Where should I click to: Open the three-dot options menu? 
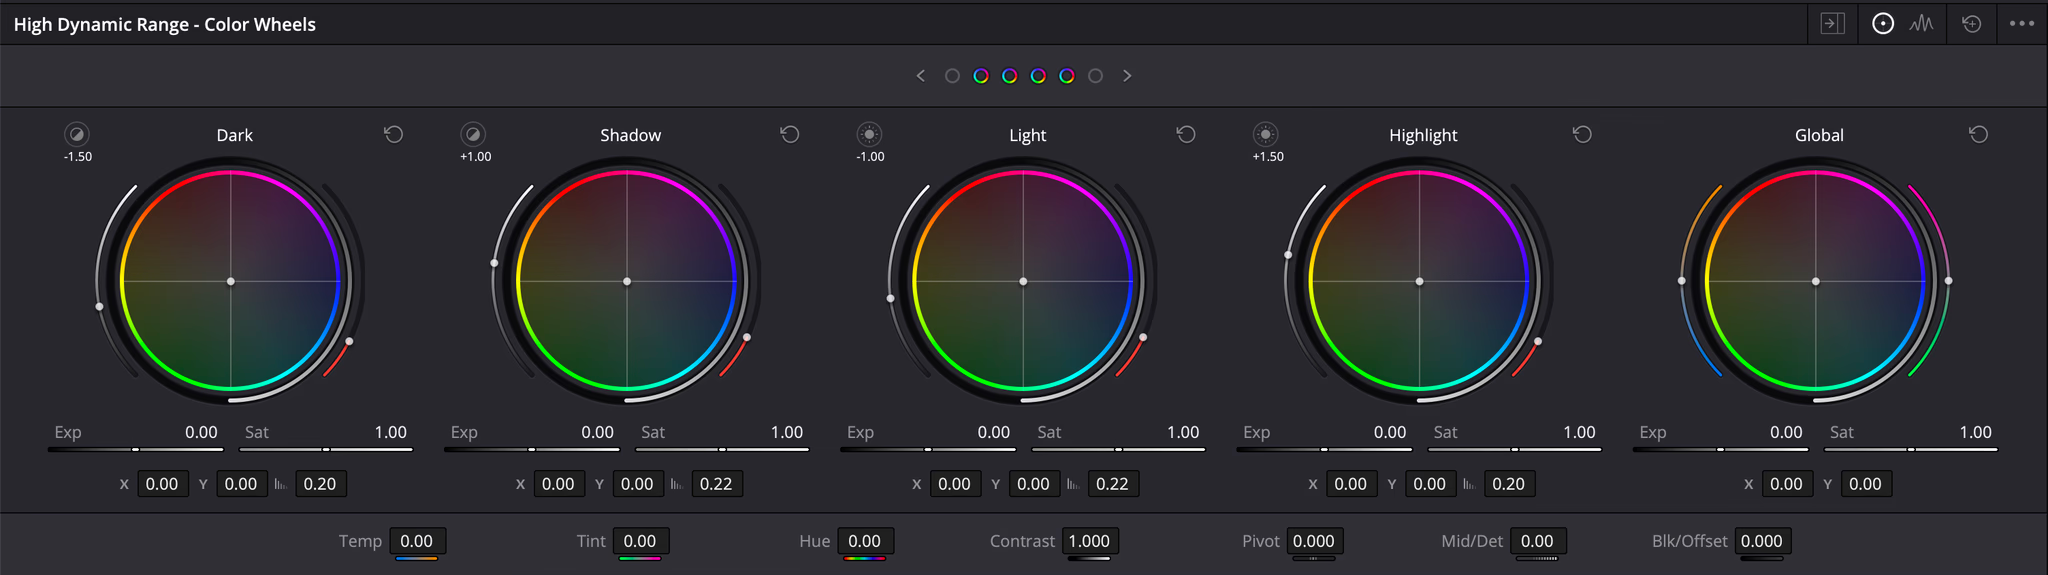tap(2021, 24)
